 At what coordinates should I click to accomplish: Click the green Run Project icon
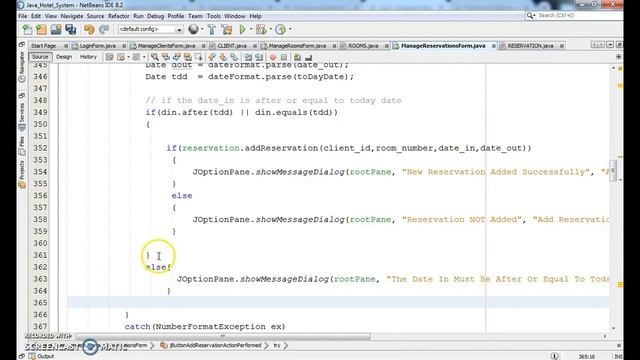point(242,29)
